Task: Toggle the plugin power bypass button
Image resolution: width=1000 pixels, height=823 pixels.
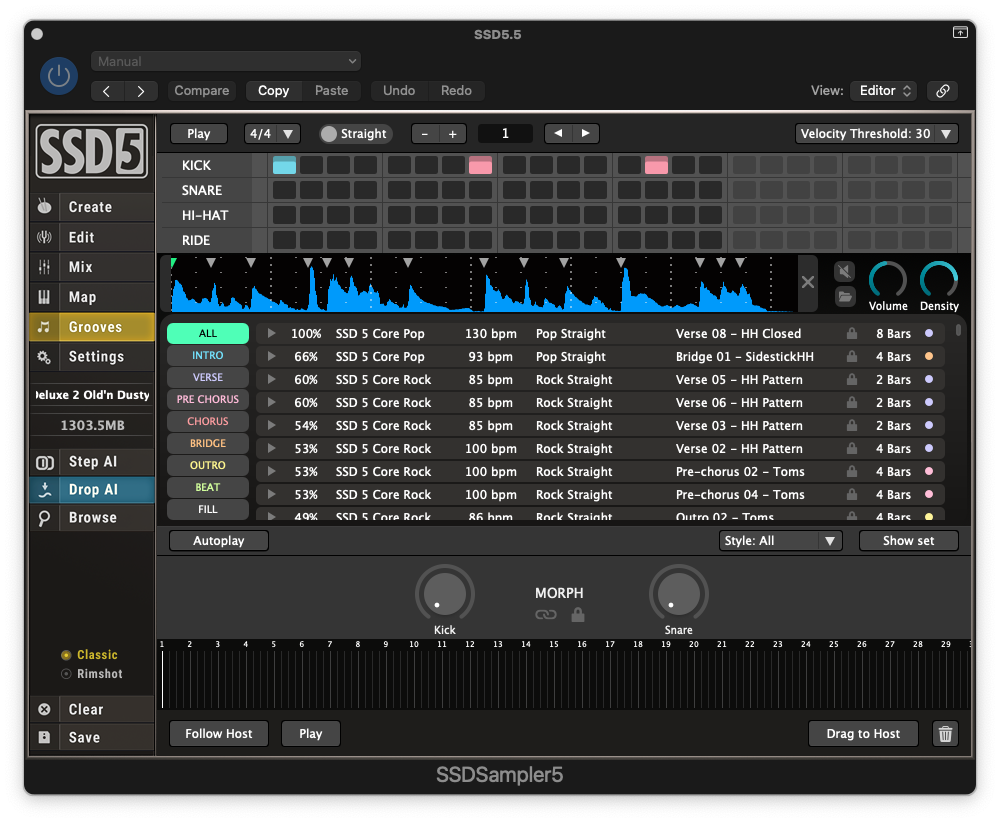Action: (59, 76)
